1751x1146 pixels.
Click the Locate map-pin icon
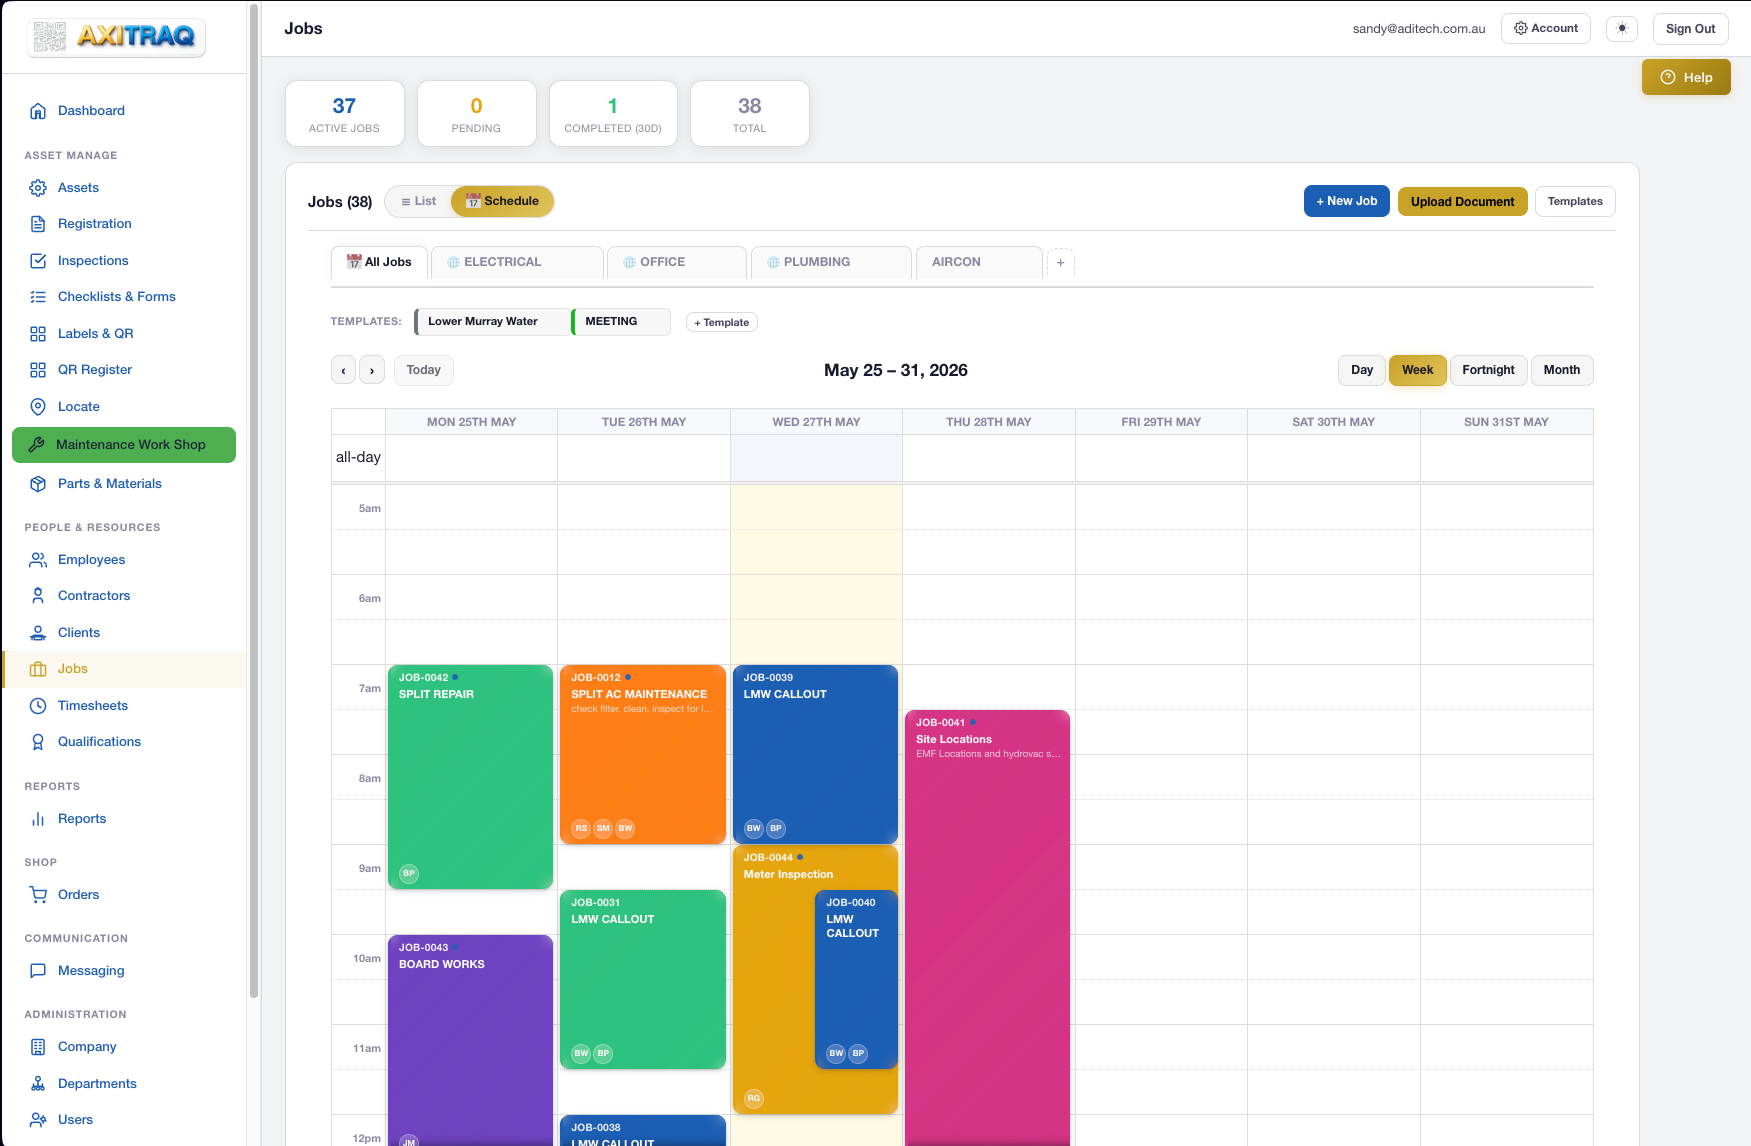[38, 407]
